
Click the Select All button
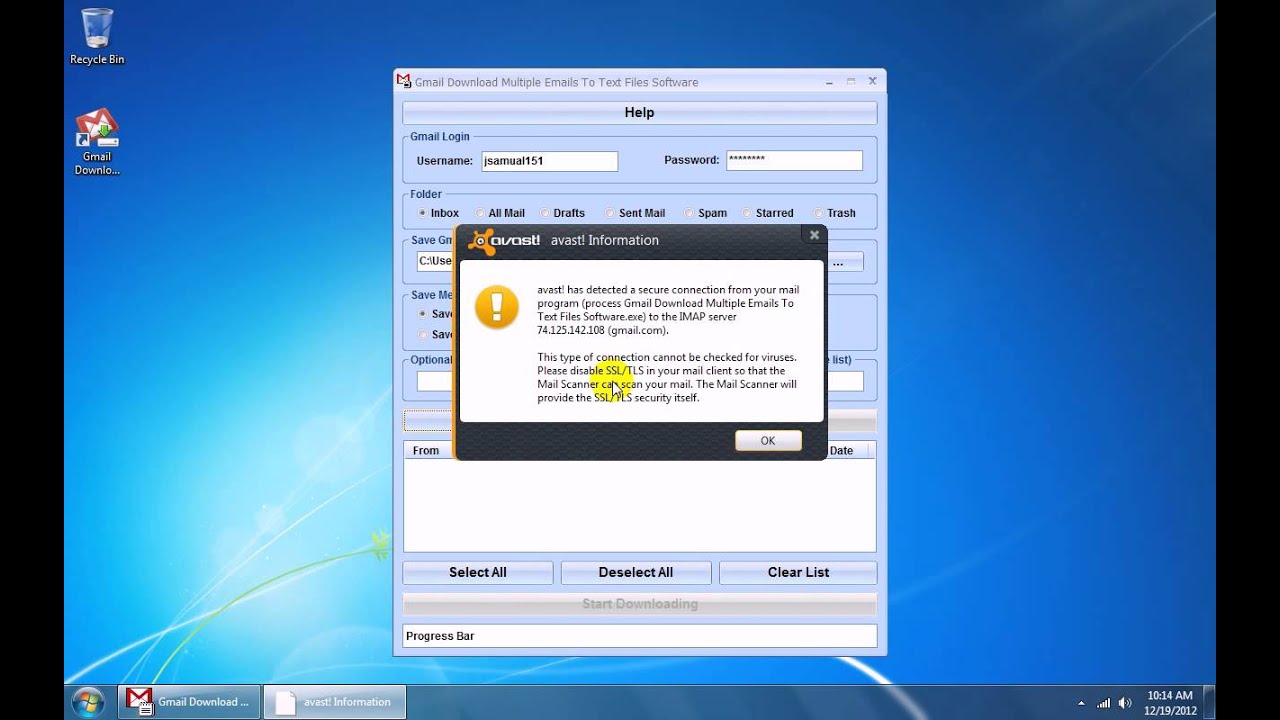click(478, 573)
